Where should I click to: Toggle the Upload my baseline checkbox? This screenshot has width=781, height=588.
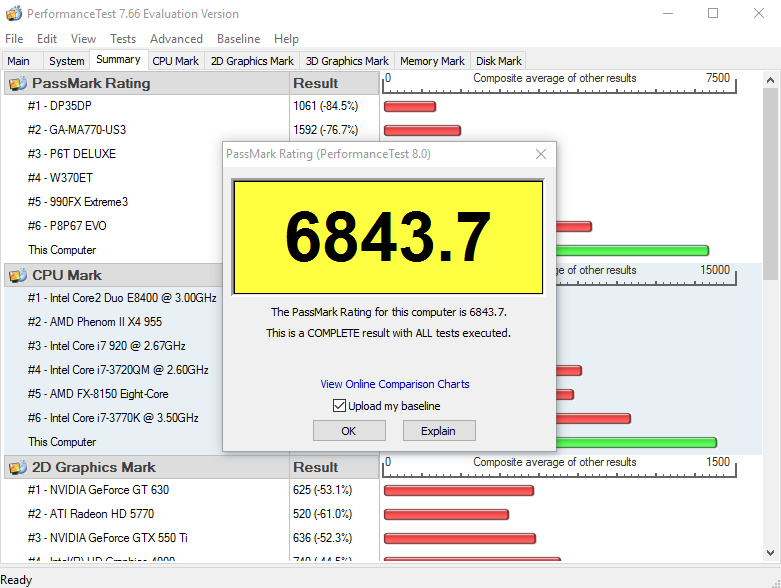pyautogui.click(x=340, y=406)
